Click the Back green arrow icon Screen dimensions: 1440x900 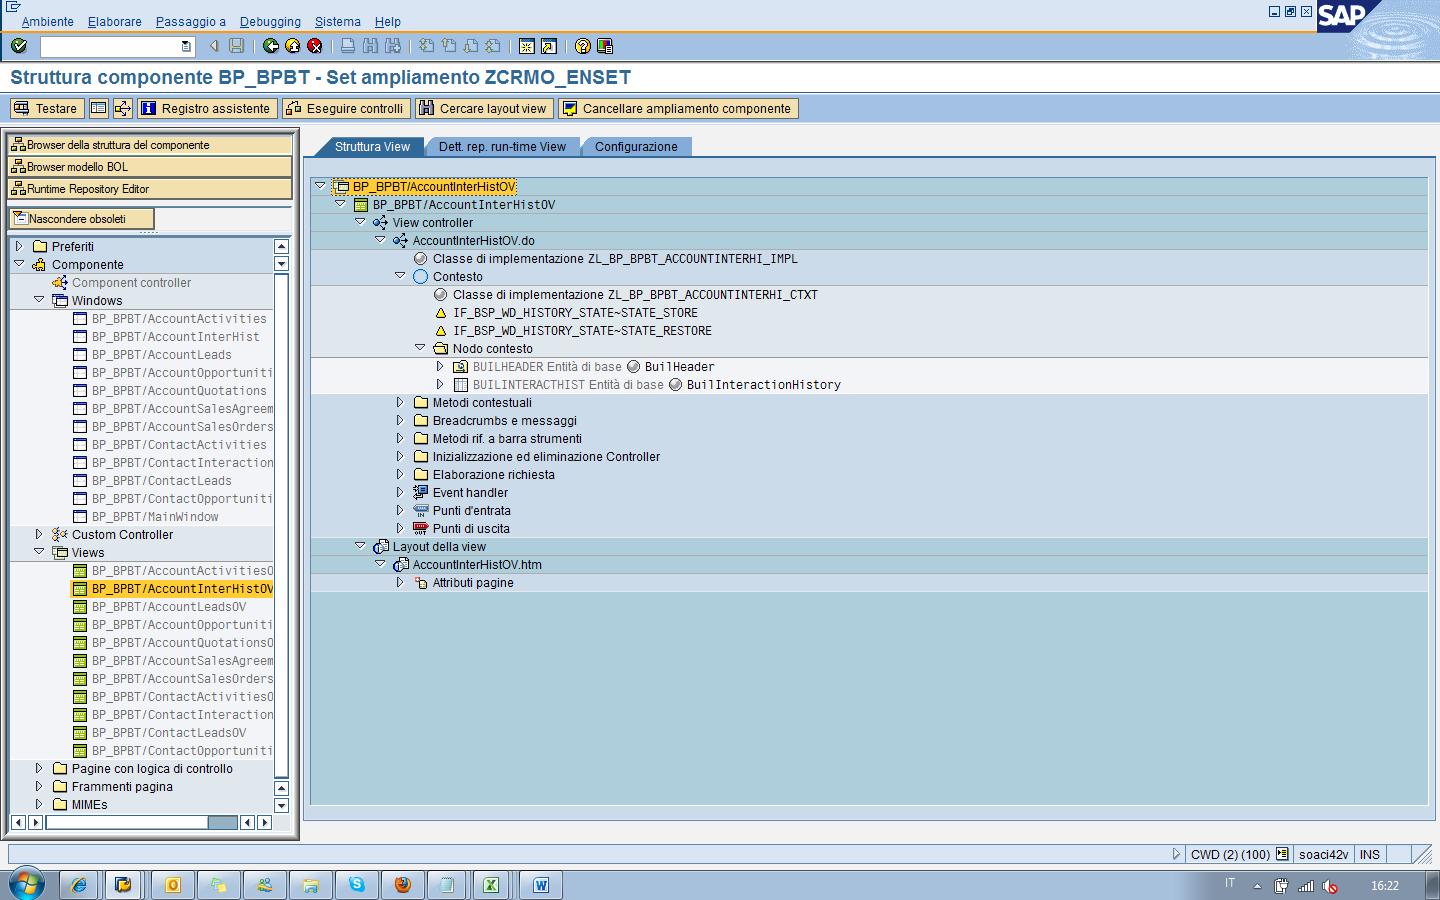click(270, 45)
